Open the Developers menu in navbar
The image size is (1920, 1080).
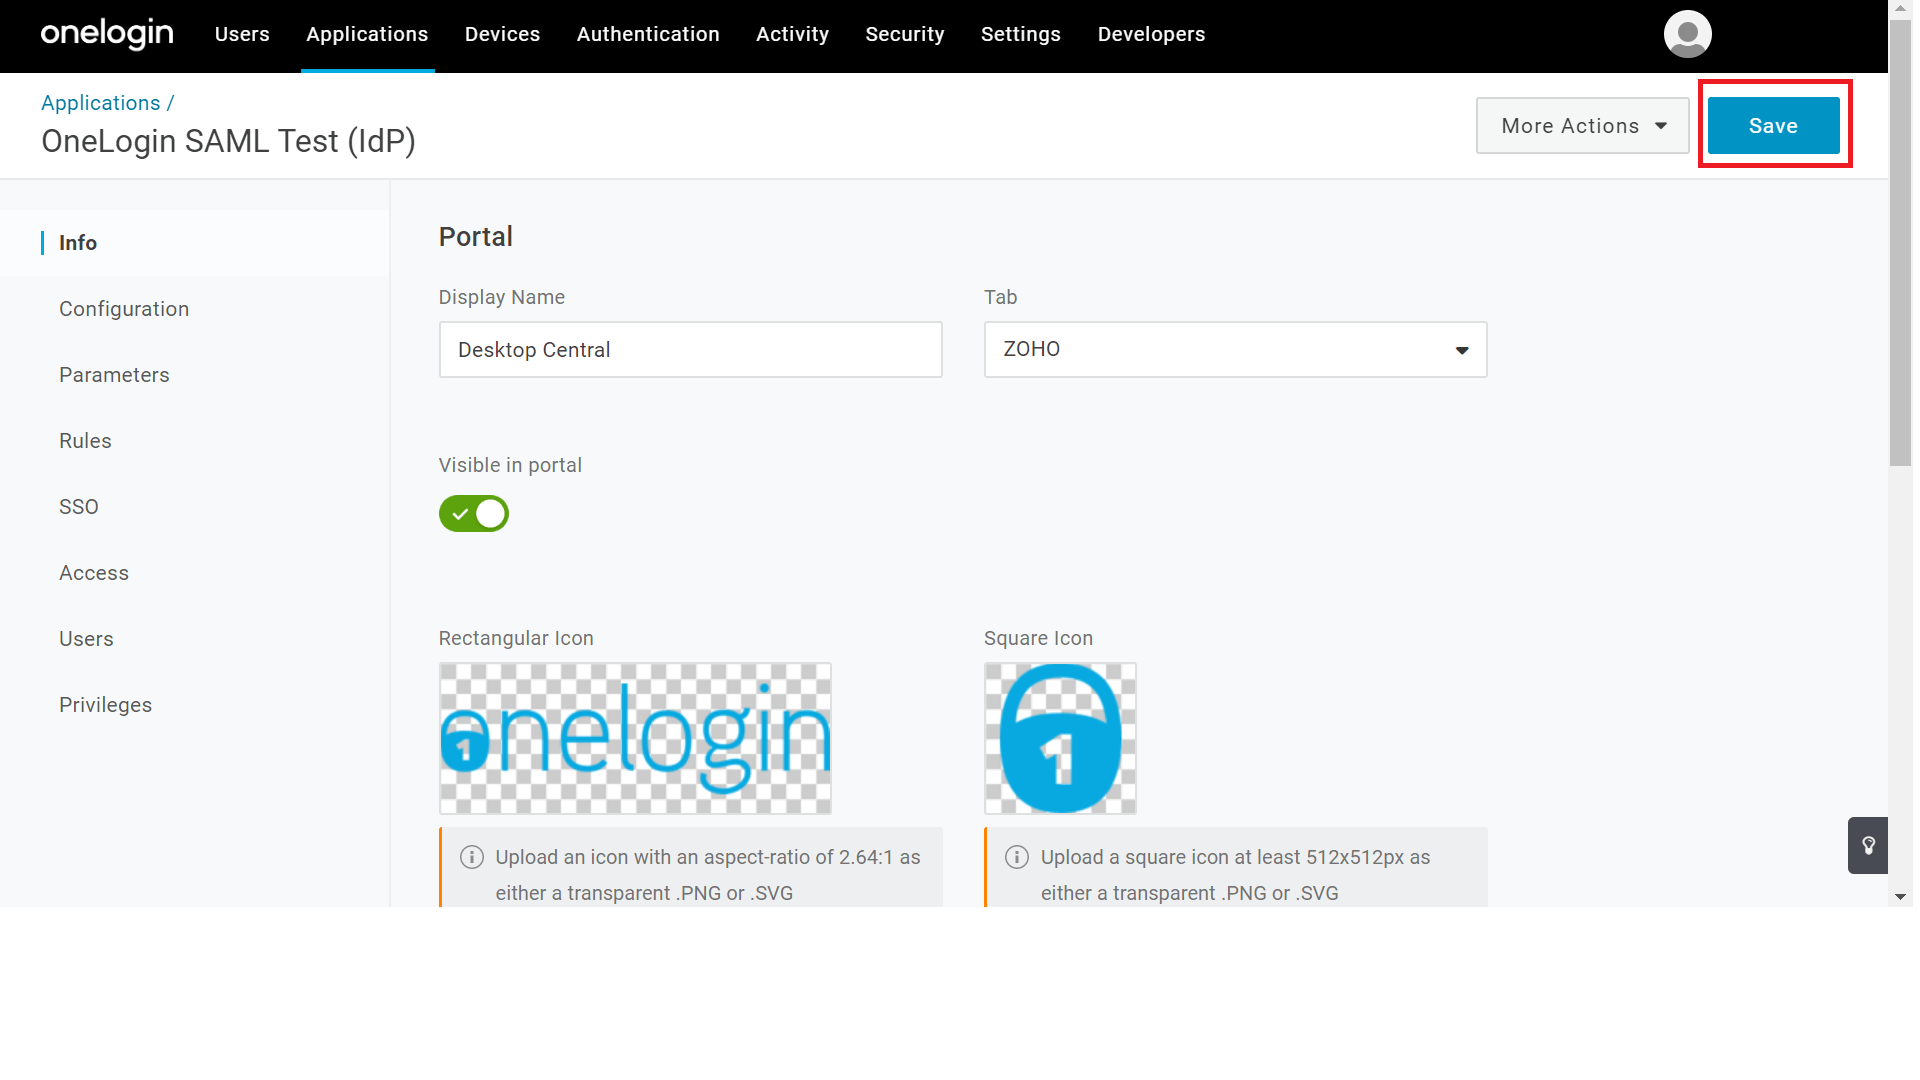[x=1151, y=34]
